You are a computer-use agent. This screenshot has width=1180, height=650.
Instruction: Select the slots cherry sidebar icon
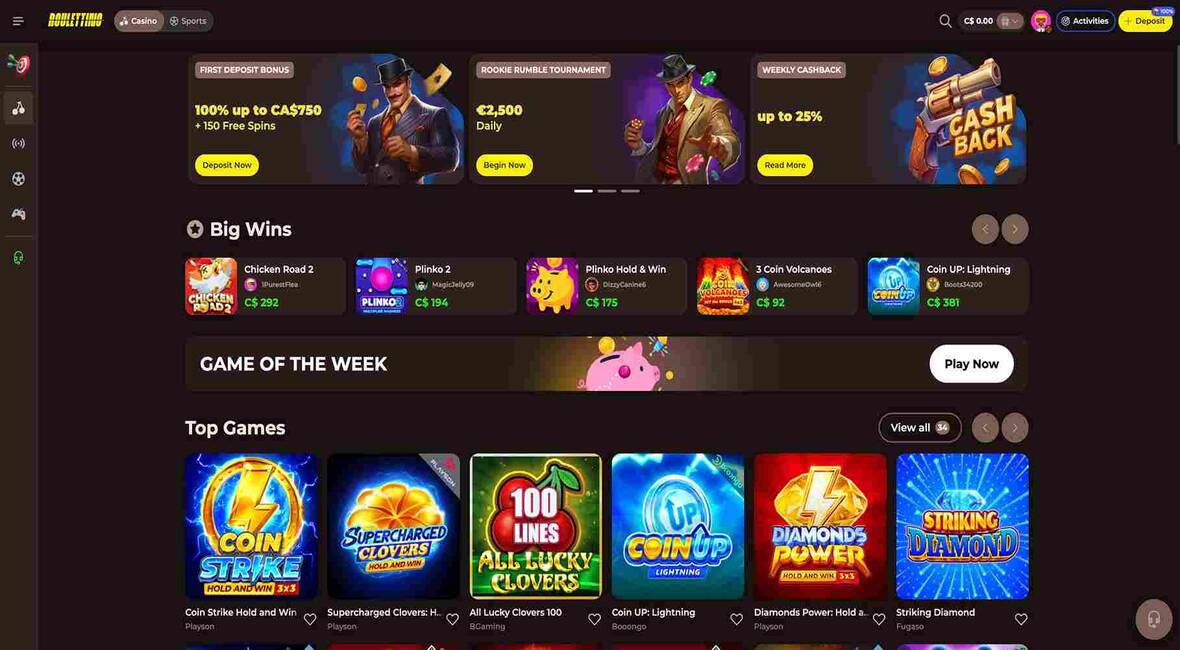pos(19,108)
